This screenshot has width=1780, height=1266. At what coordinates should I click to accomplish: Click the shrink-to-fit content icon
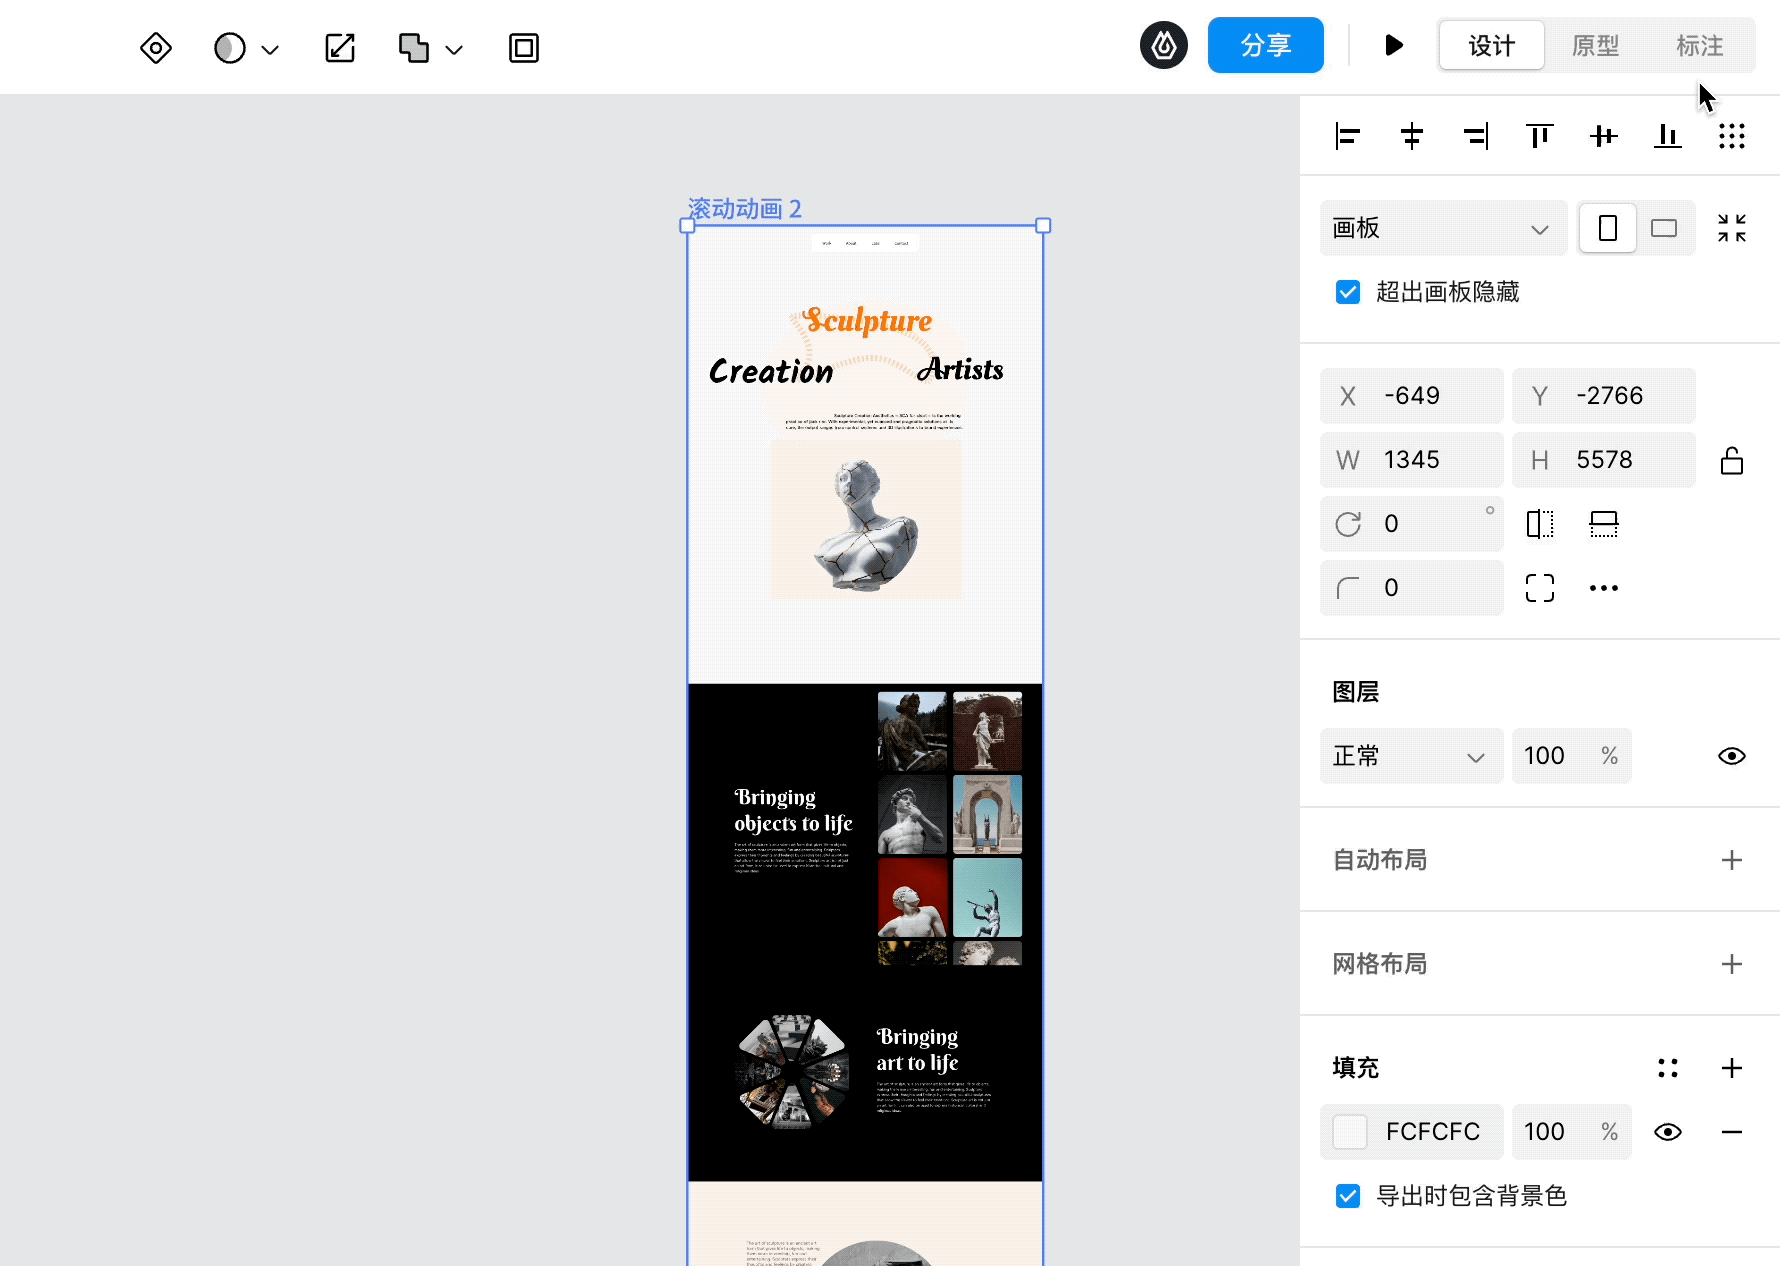[1732, 228]
